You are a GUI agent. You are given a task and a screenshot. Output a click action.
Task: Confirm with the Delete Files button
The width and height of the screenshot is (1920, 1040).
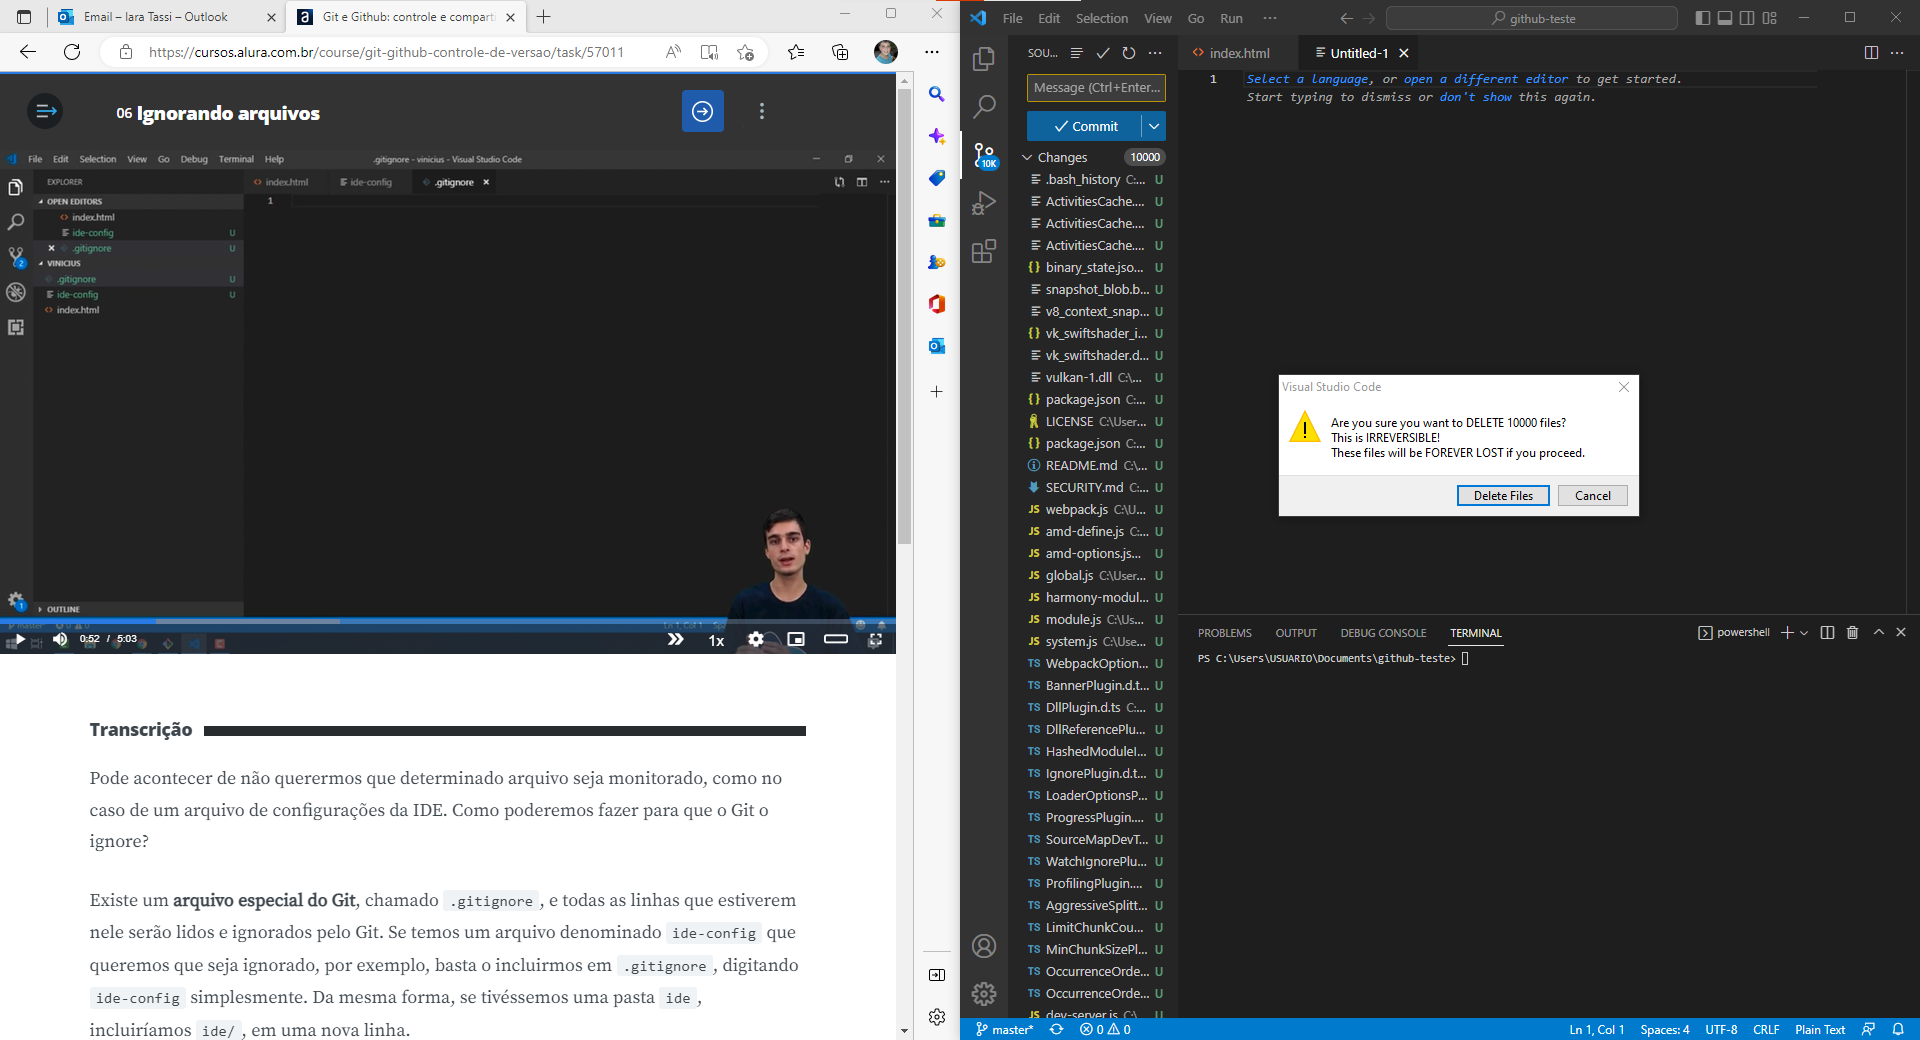[x=1503, y=496]
